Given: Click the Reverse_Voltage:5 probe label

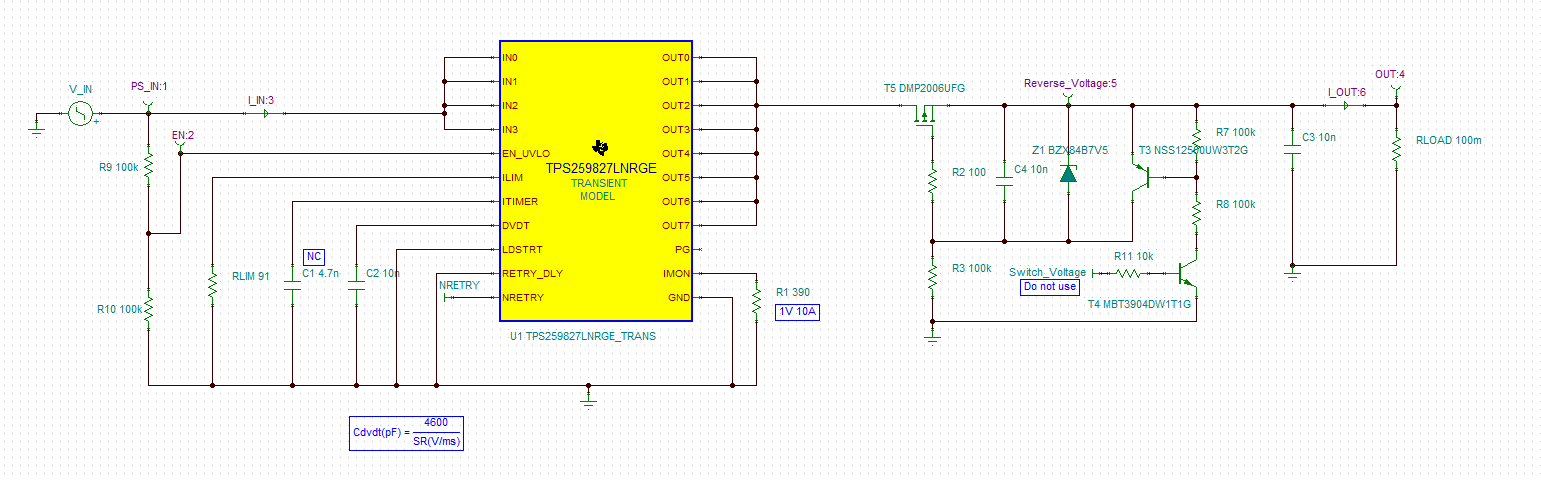Looking at the screenshot, I should click(x=1070, y=83).
